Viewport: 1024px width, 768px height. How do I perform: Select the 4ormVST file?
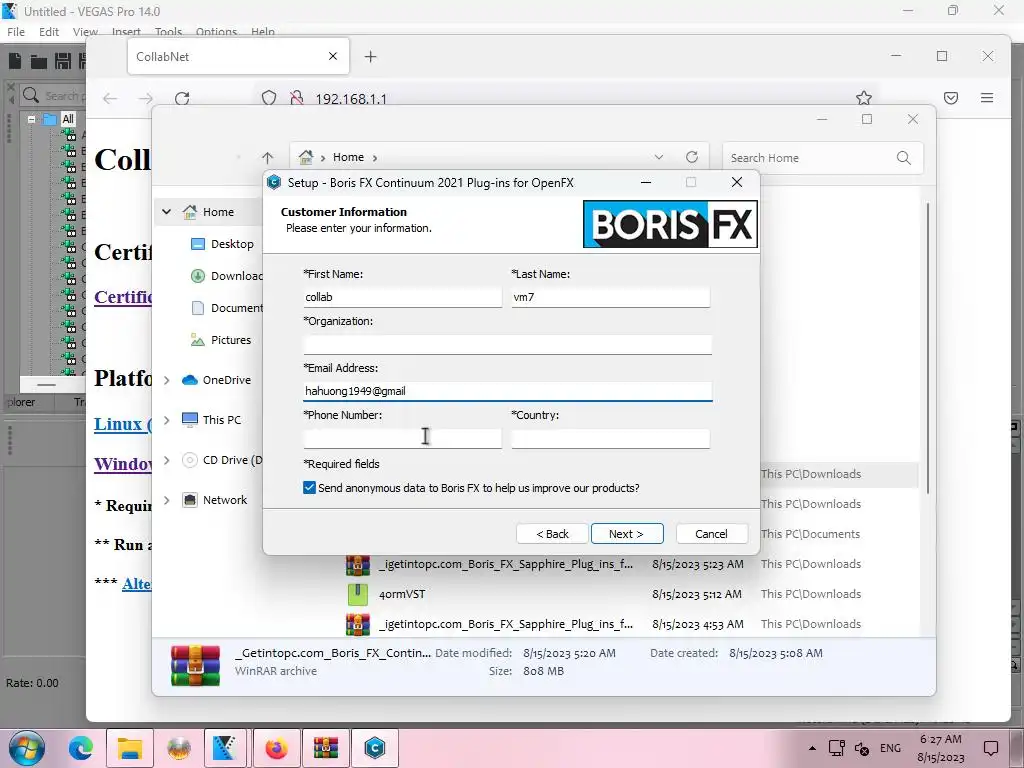(x=402, y=594)
